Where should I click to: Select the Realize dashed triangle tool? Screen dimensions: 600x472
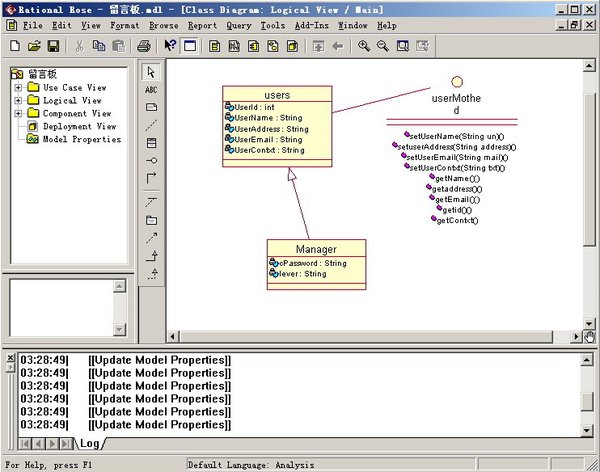click(153, 273)
